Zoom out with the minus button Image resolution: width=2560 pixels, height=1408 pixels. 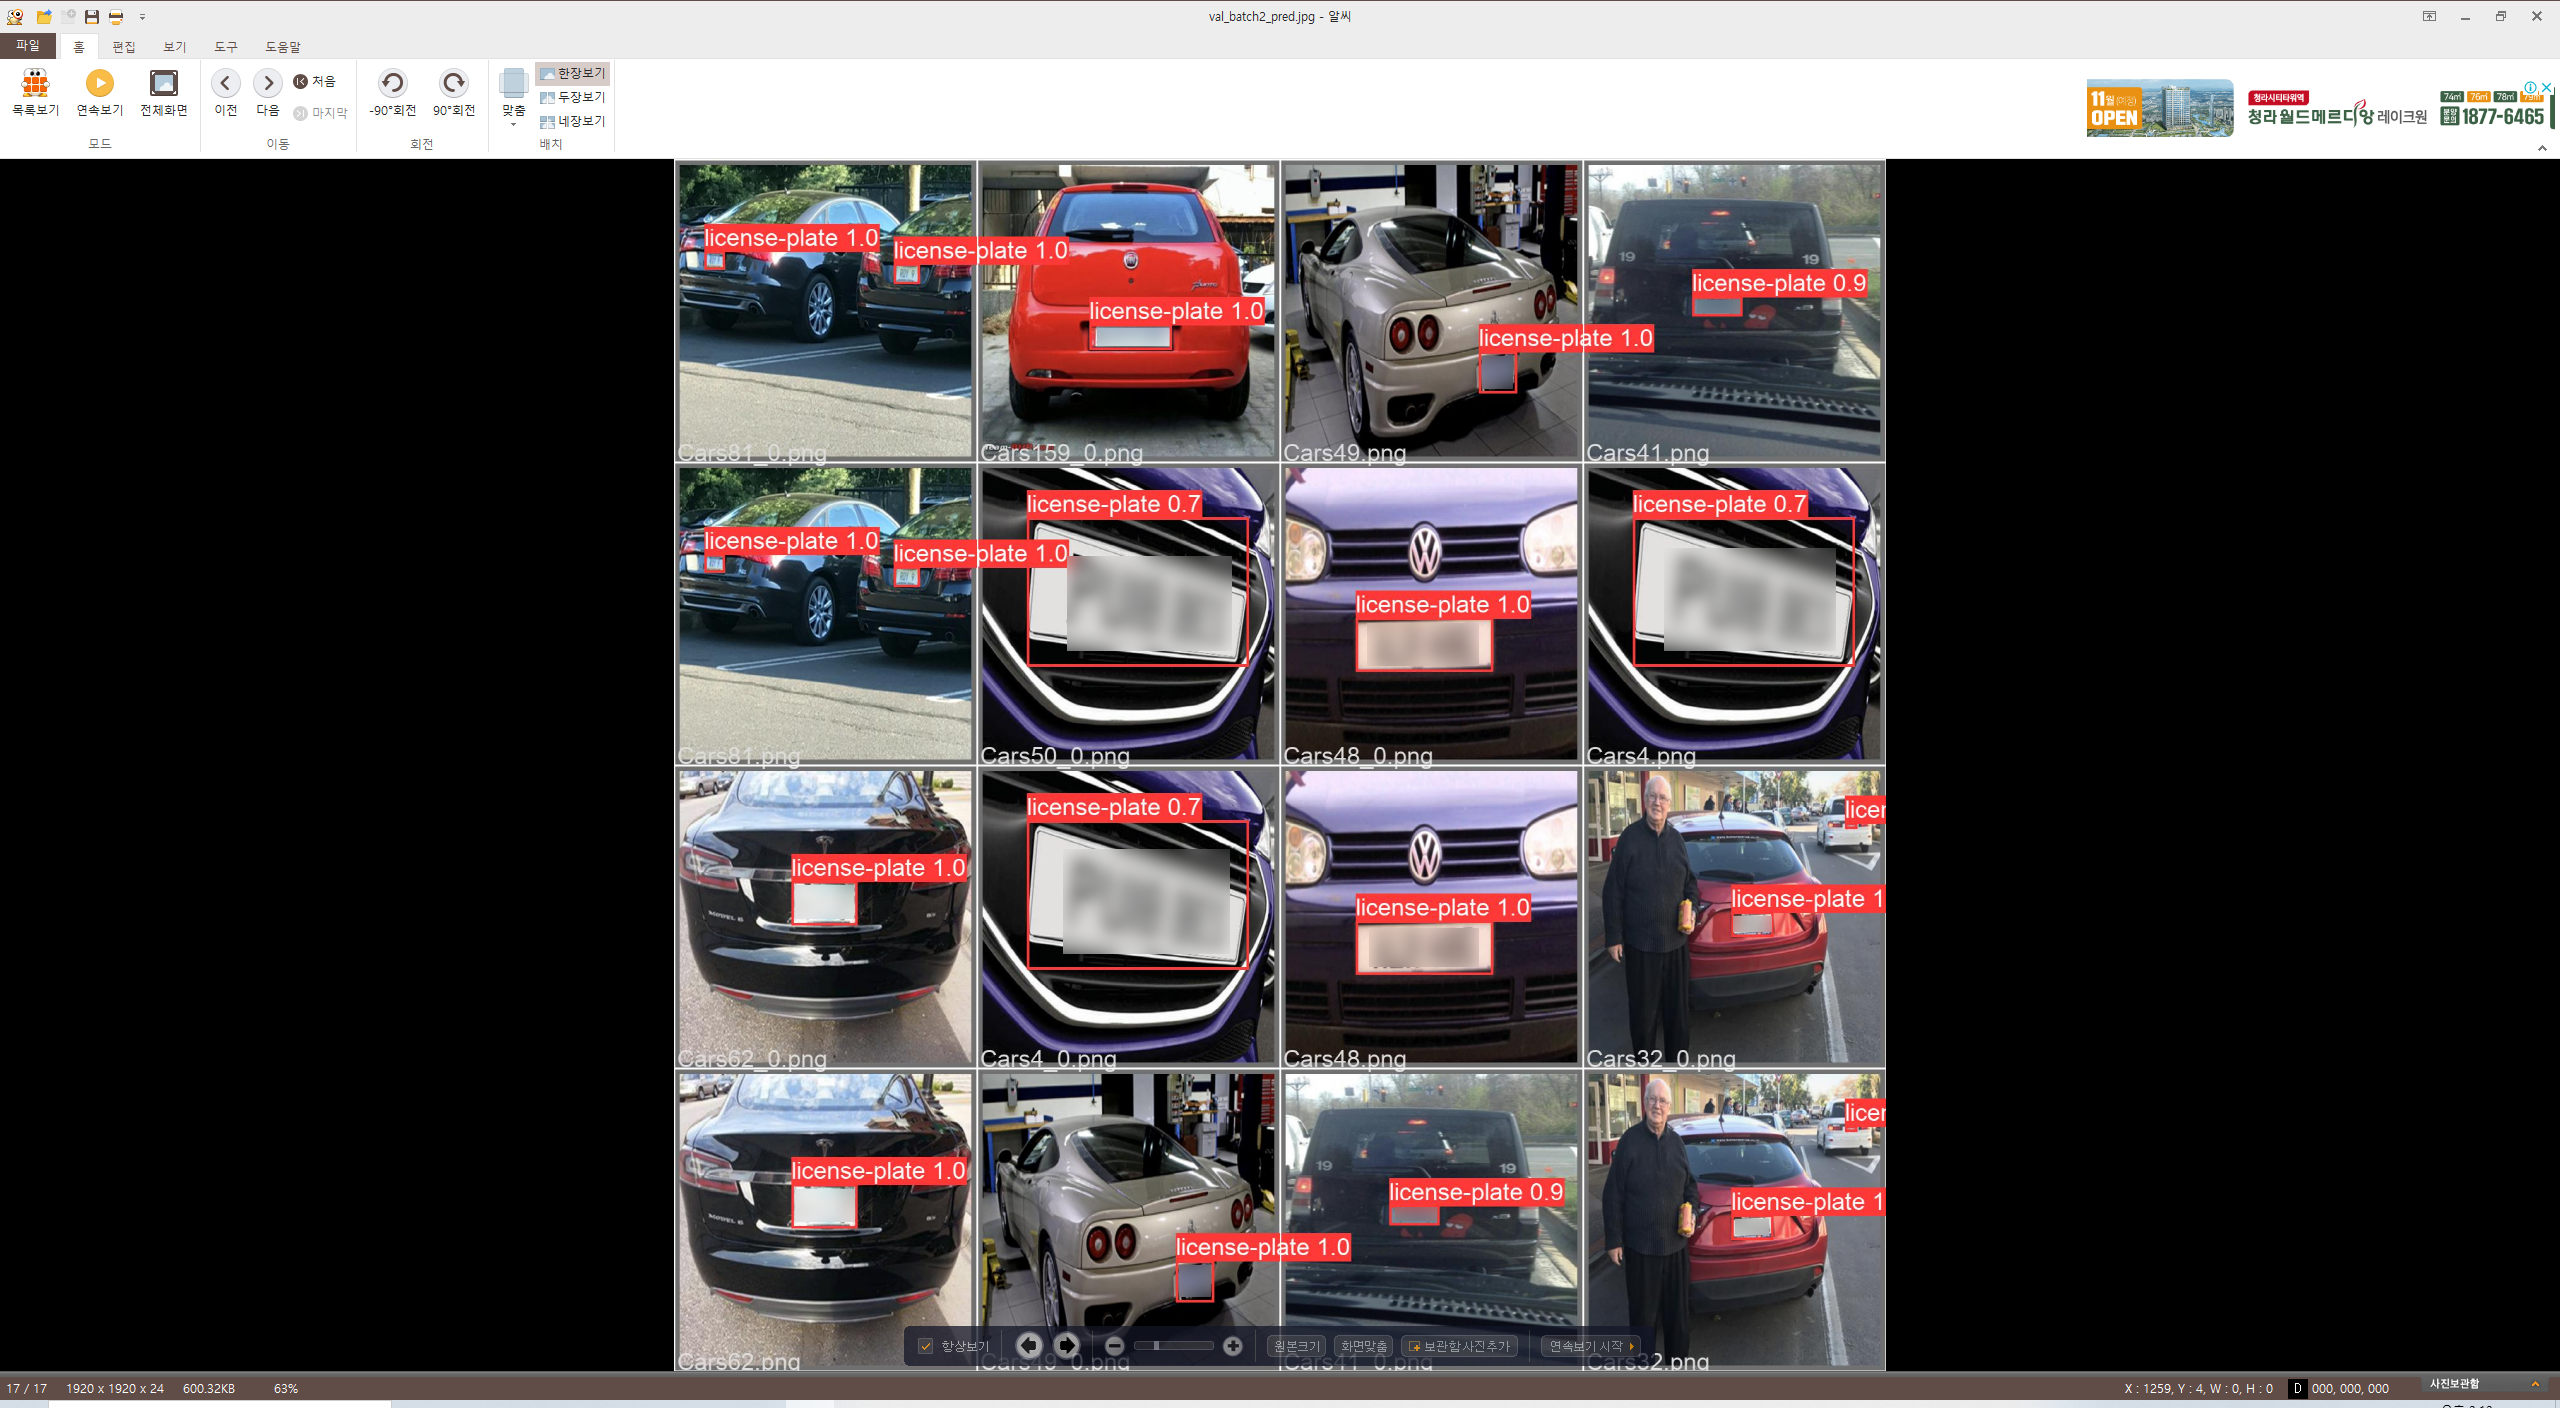(1115, 1346)
